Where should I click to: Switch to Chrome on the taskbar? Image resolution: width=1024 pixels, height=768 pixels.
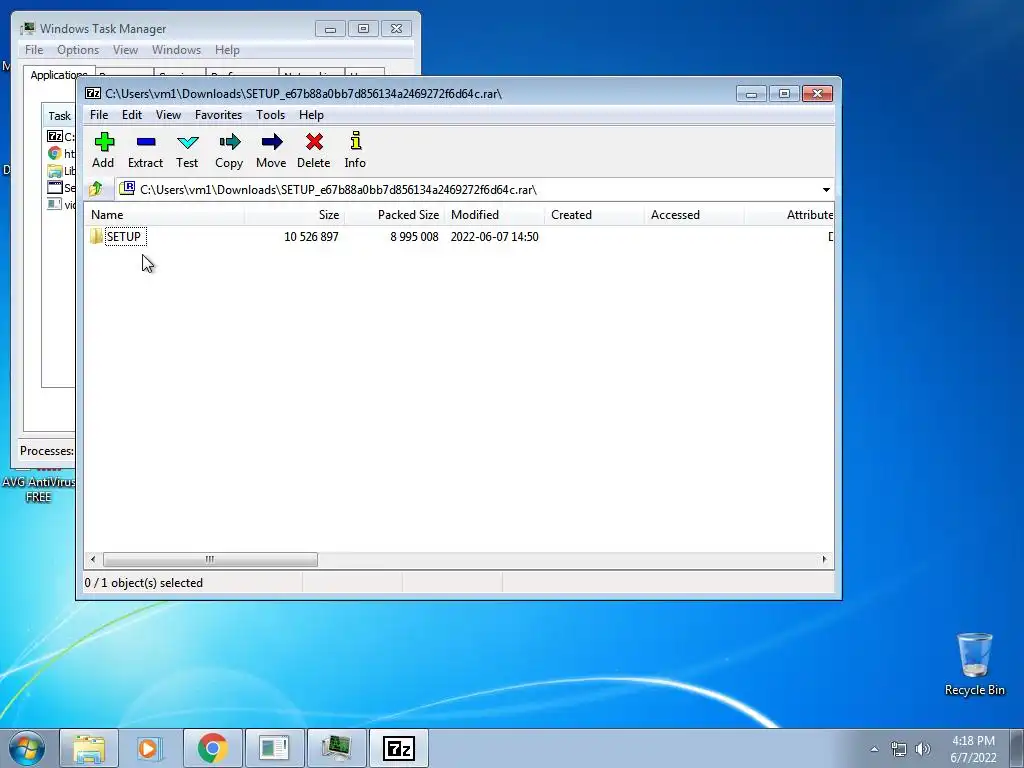[x=212, y=748]
